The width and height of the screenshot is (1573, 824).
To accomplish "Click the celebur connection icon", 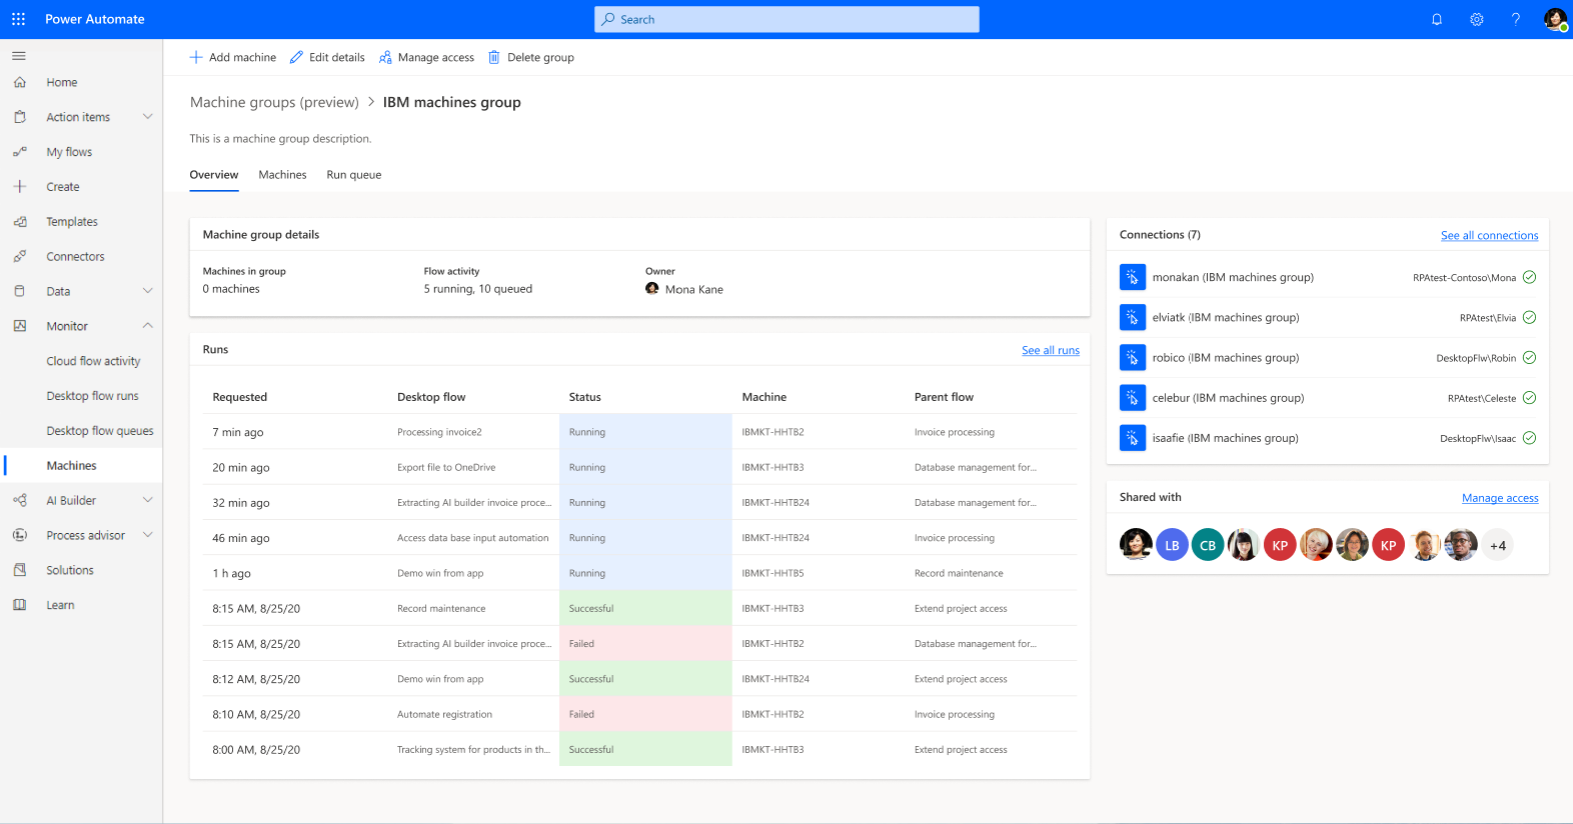I will (1132, 397).
